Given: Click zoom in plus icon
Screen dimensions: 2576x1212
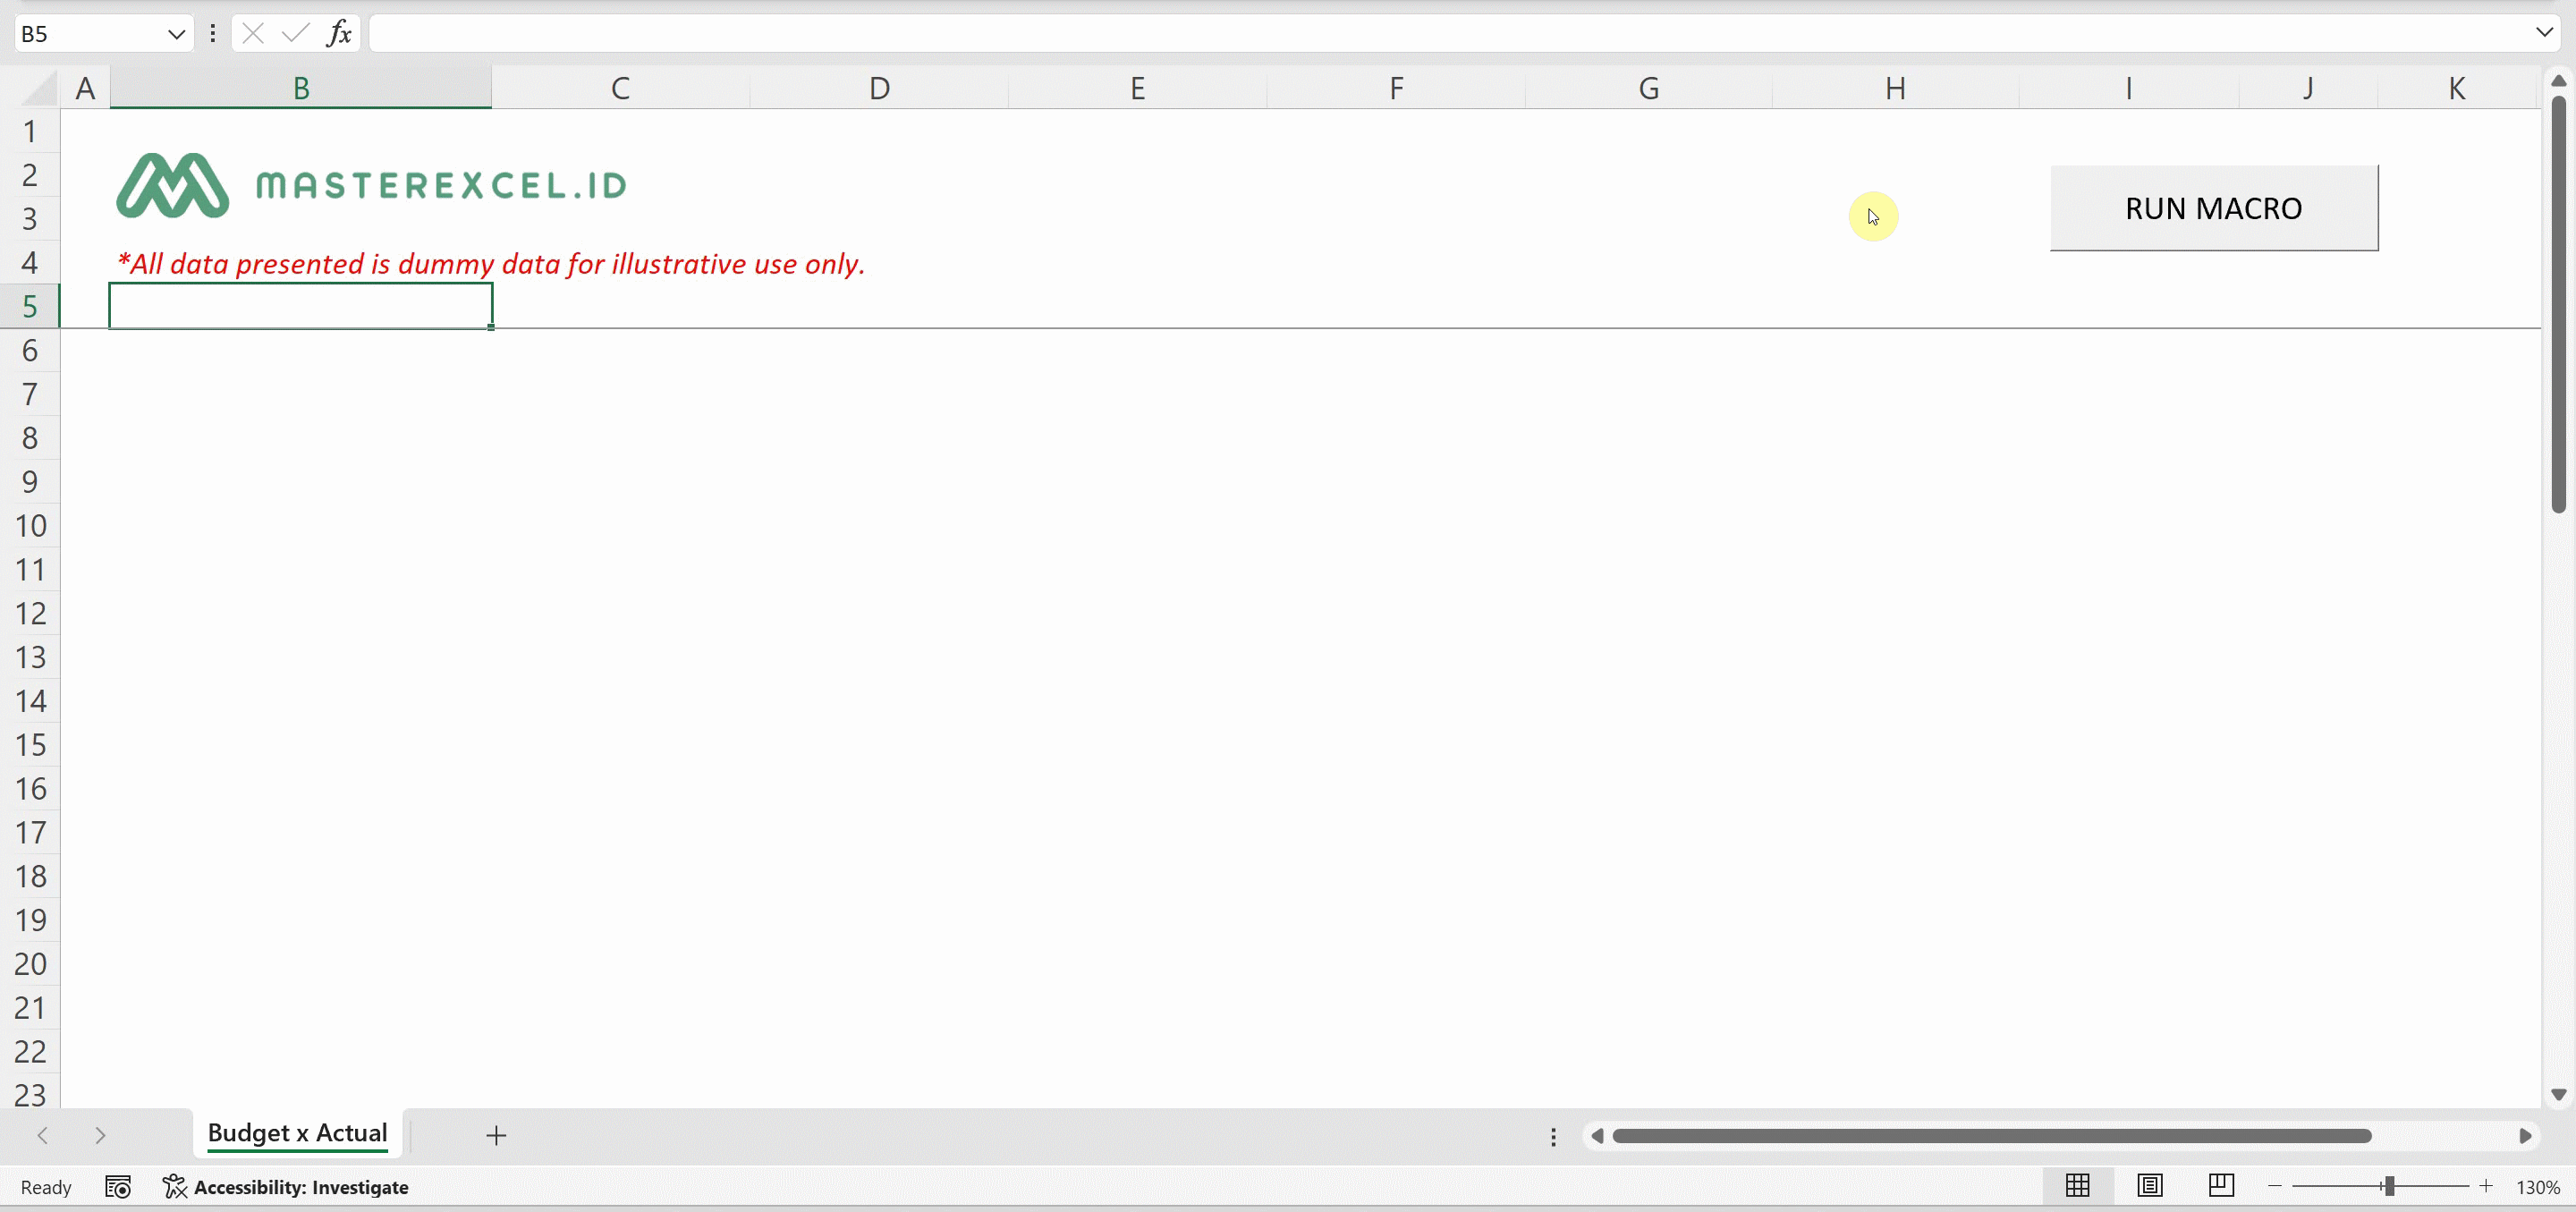Looking at the screenshot, I should pyautogui.click(x=2486, y=1186).
